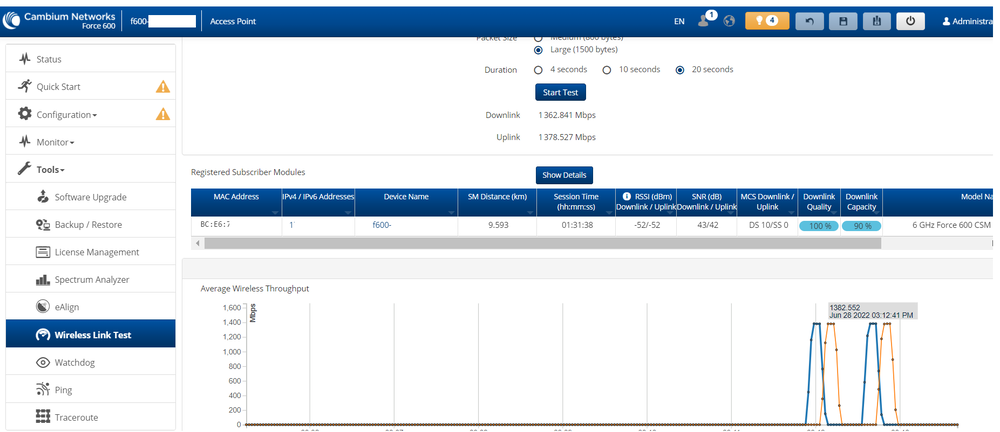Go to the Software Upgrade page

(x=90, y=197)
